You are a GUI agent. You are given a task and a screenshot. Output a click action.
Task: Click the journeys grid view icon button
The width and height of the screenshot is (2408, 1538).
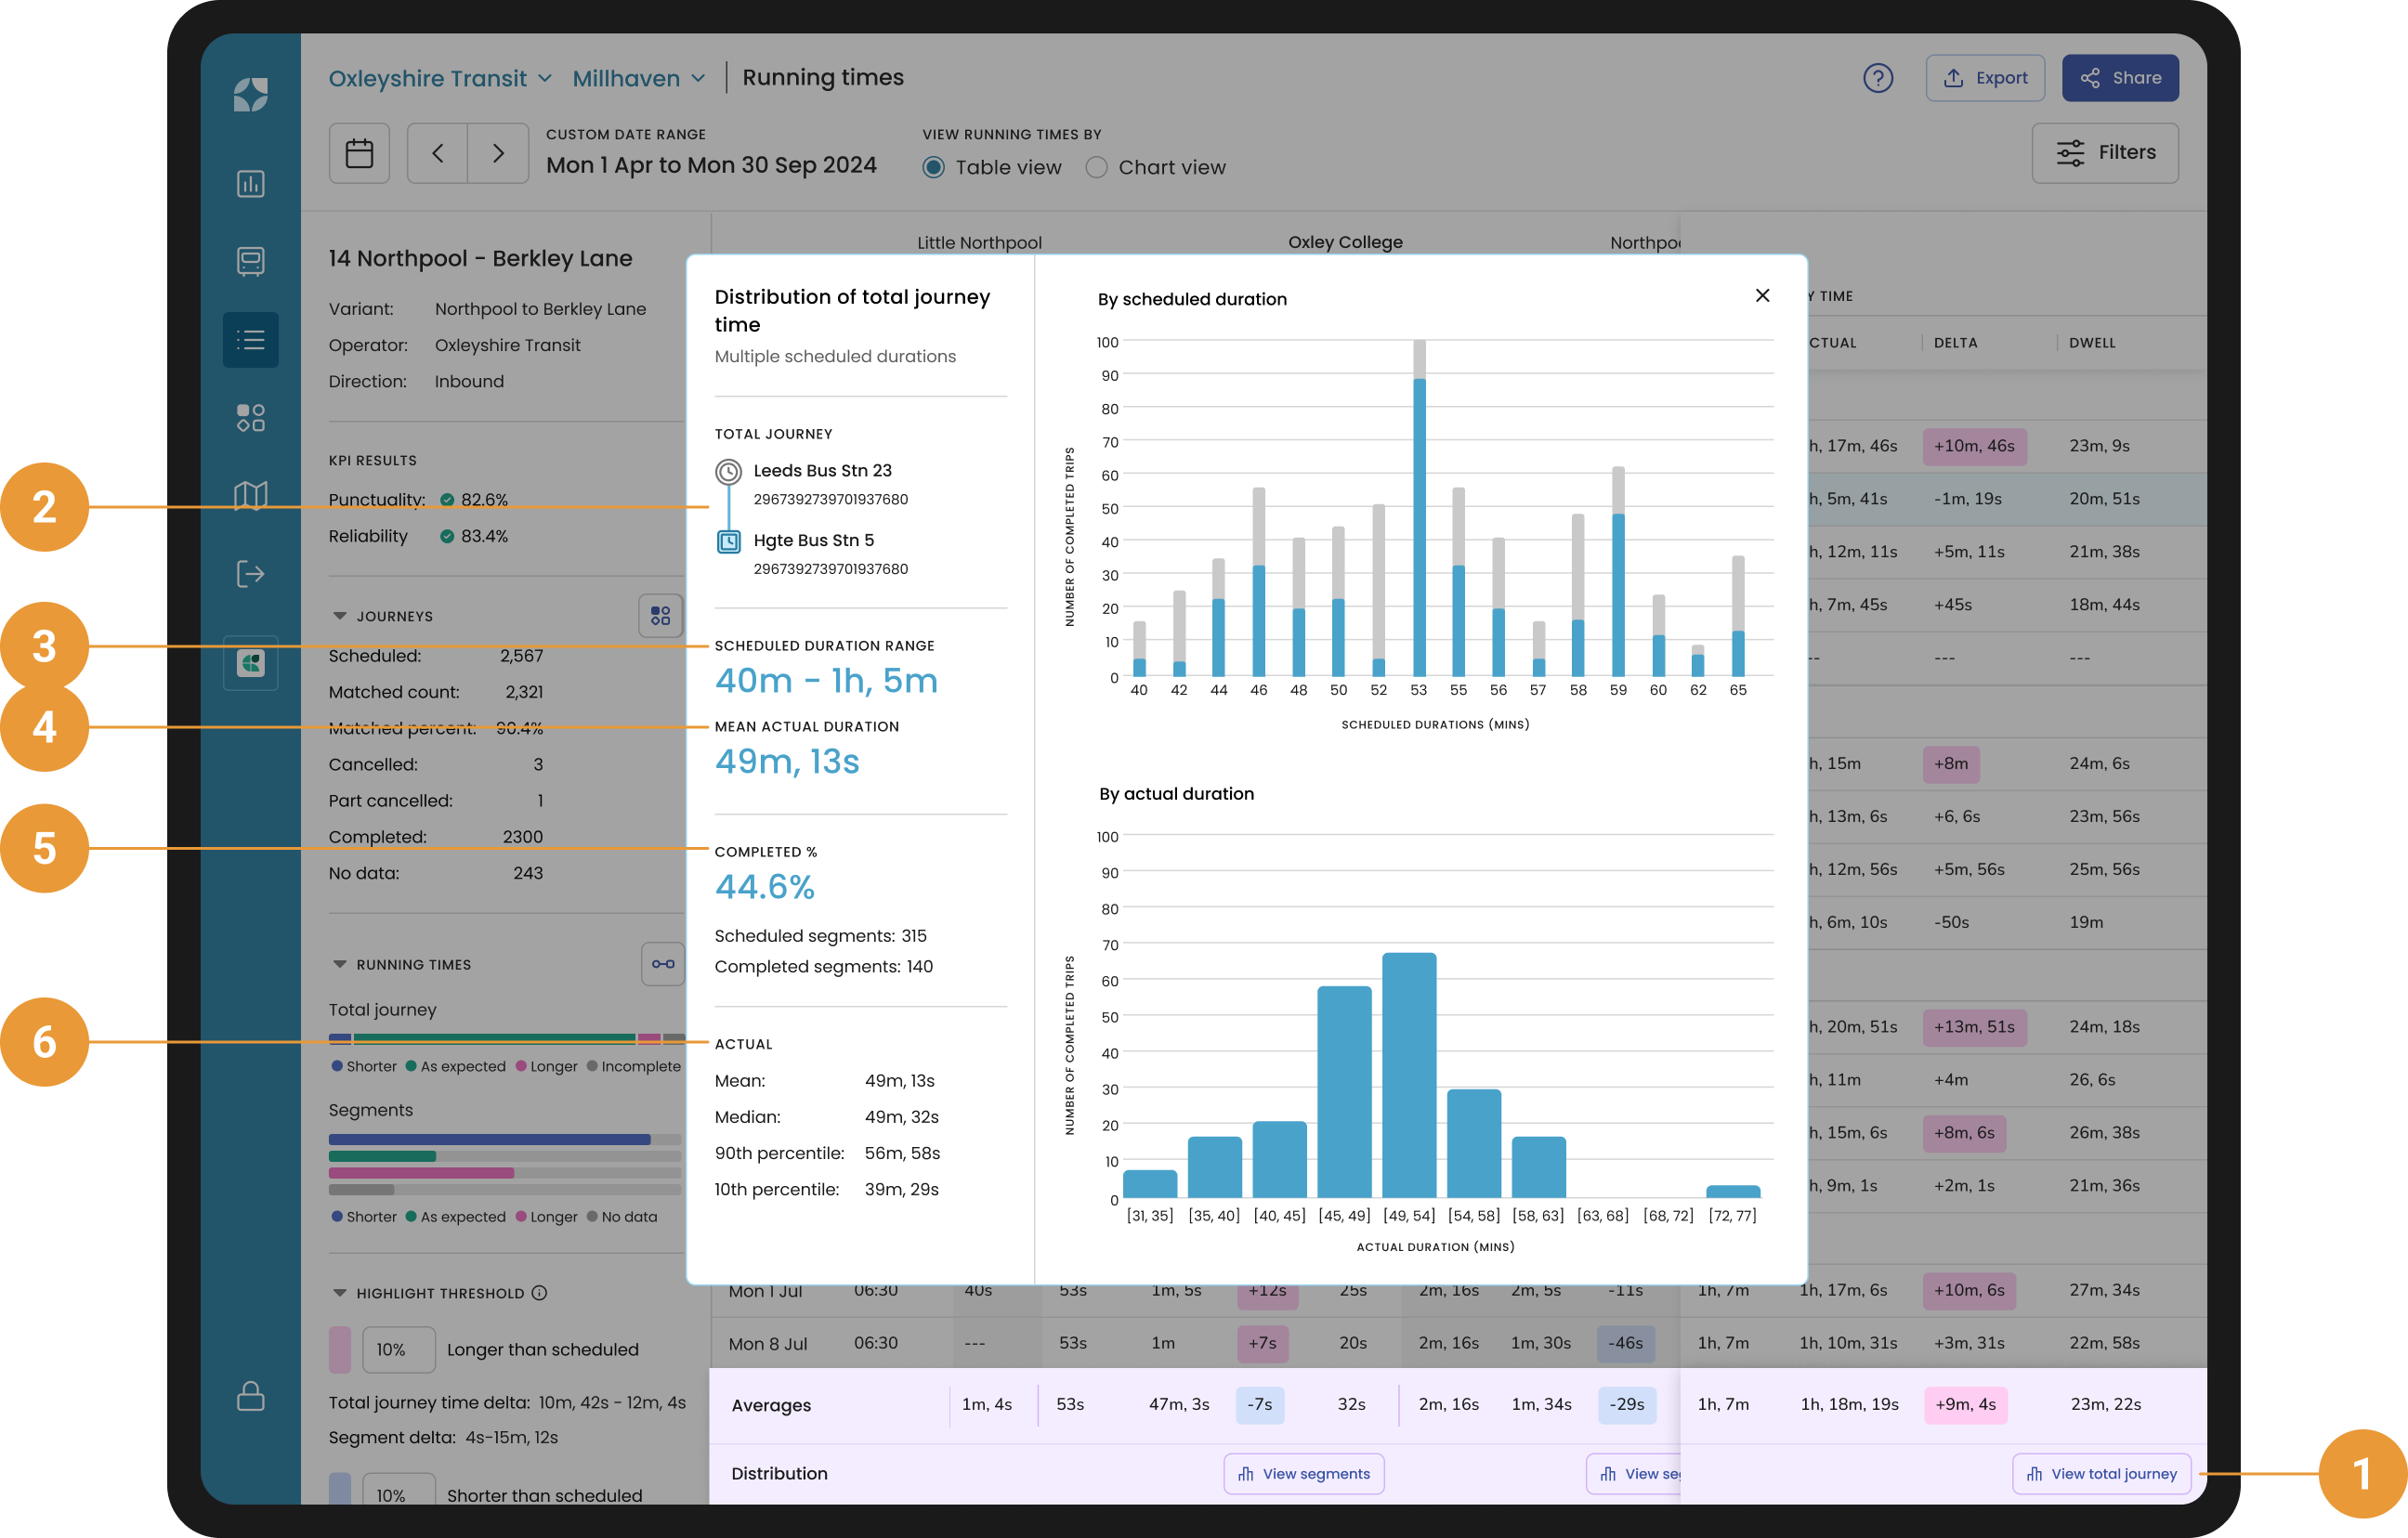pyautogui.click(x=660, y=616)
